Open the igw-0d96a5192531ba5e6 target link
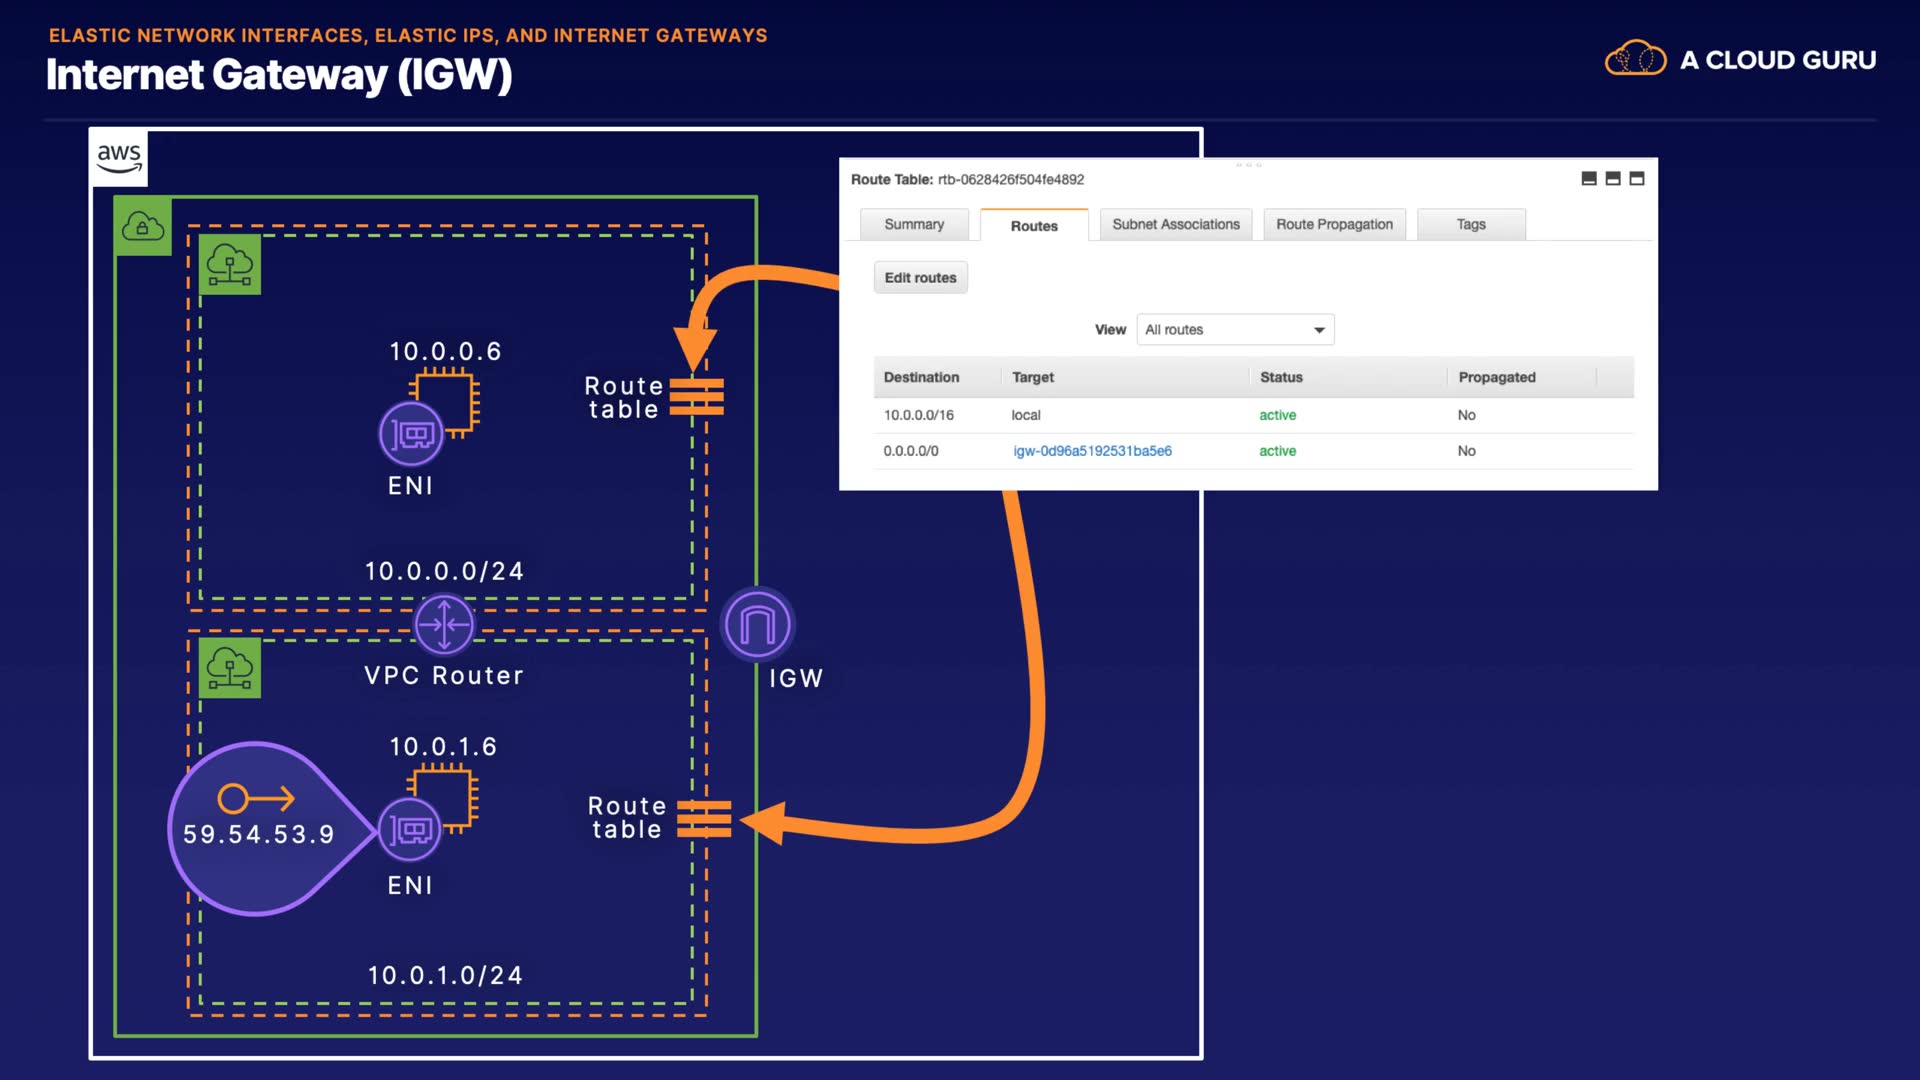This screenshot has width=1920, height=1080. pyautogui.click(x=1092, y=451)
